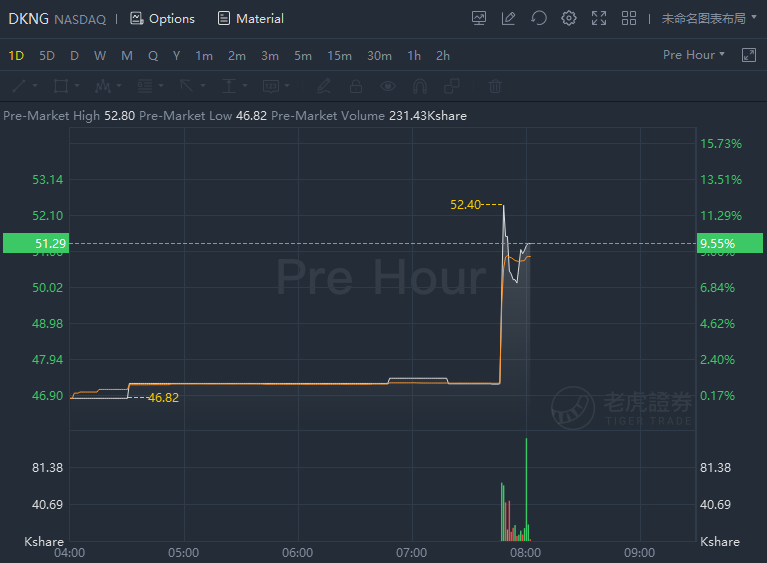Viewport: 767px width, 563px height.
Task: Select the Fibonacci levels drawing tool
Action: tap(145, 86)
